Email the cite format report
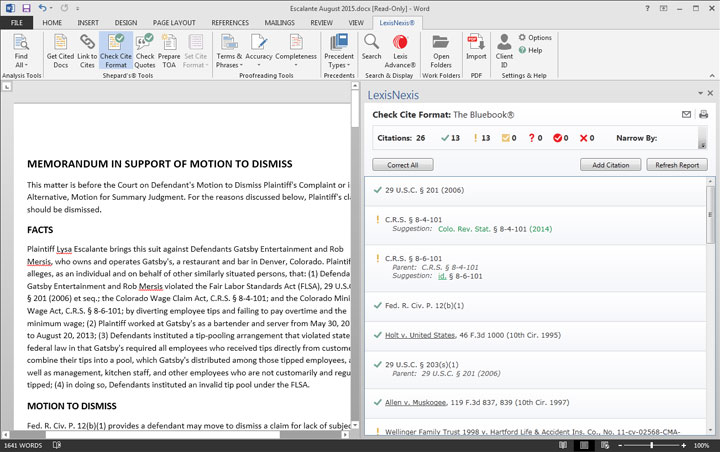720x452 pixels. point(686,114)
